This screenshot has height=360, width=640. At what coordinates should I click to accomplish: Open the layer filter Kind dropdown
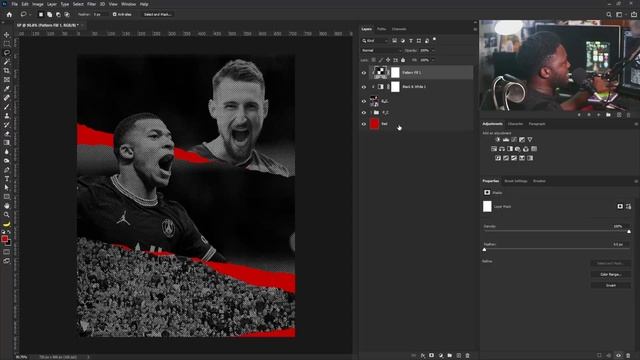[375, 41]
